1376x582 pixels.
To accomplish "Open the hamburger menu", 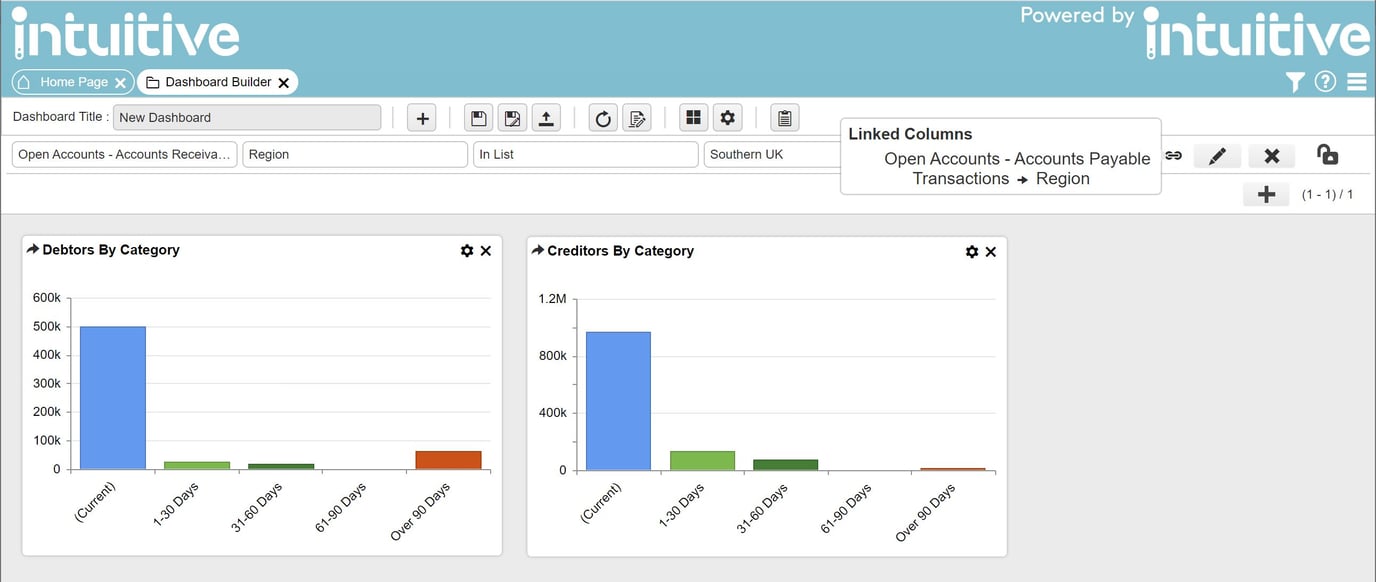I will pos(1356,82).
